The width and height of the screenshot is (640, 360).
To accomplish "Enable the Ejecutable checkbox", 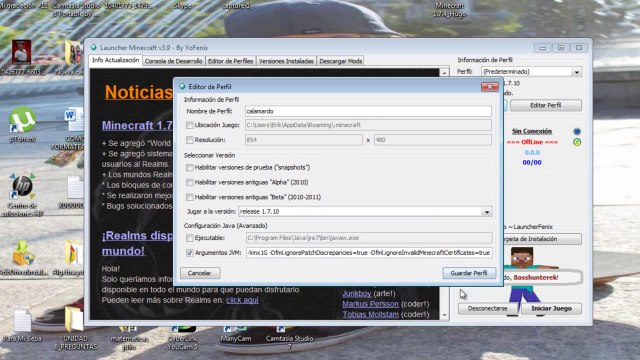I will 189,238.
